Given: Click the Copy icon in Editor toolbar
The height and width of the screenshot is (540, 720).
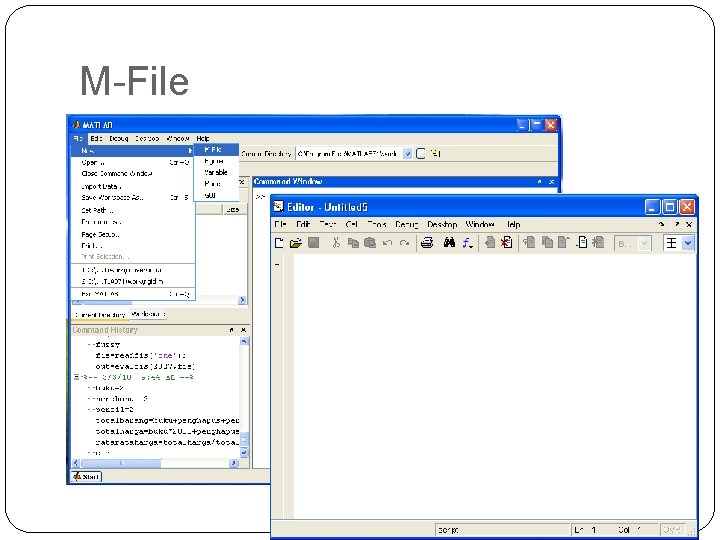Looking at the screenshot, I should (353, 243).
